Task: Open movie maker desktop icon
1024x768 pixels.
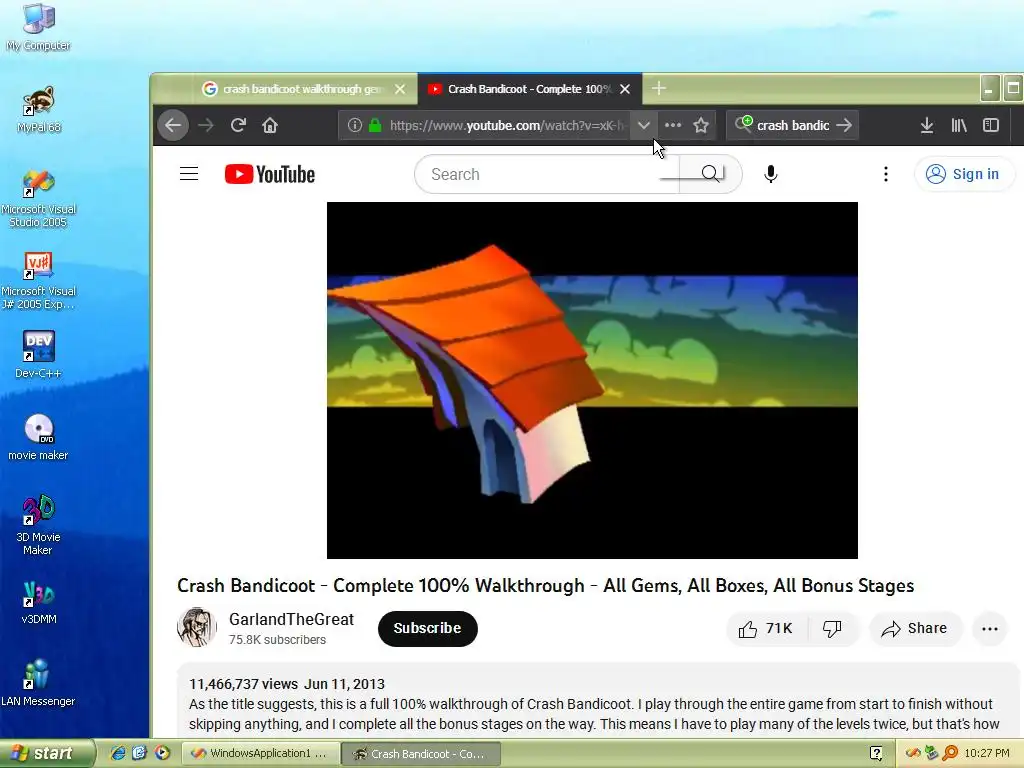Action: click(x=39, y=437)
